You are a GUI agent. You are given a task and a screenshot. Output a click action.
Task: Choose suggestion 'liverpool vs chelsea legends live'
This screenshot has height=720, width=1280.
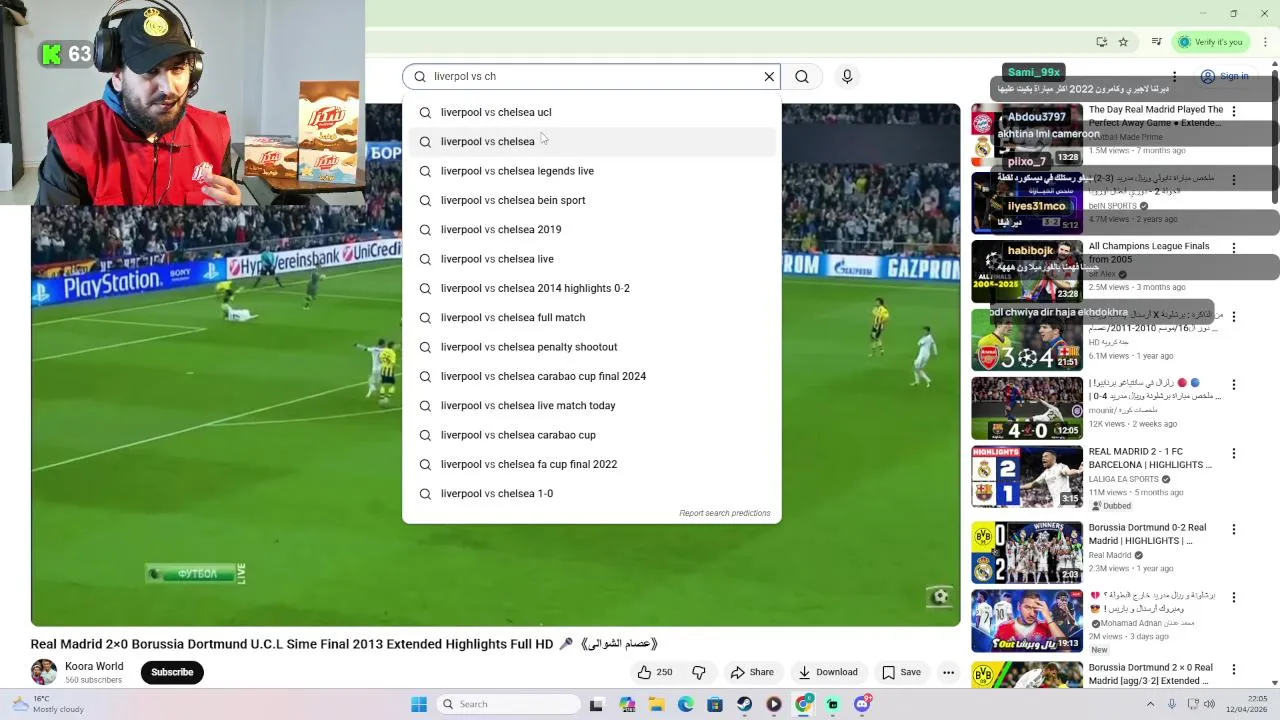[x=591, y=171]
